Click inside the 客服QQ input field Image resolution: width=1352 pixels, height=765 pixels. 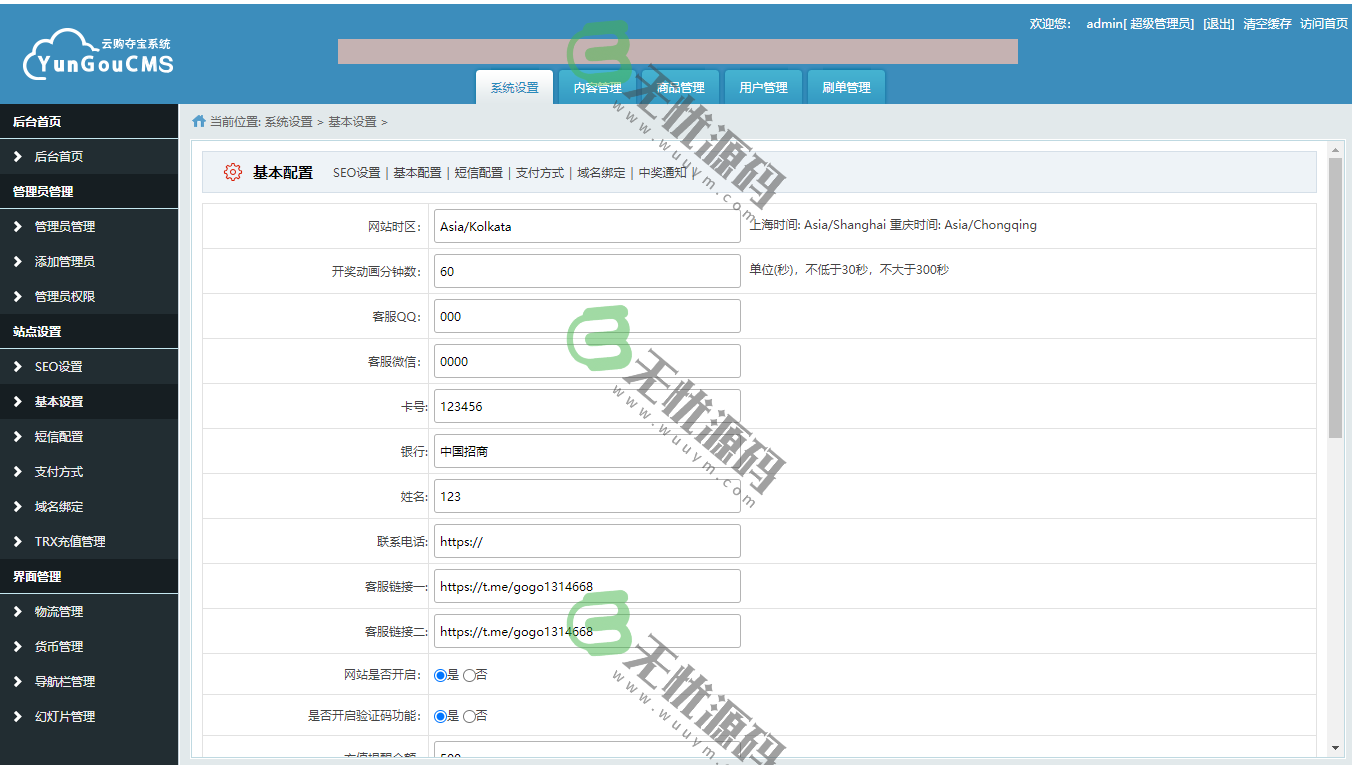click(x=586, y=316)
